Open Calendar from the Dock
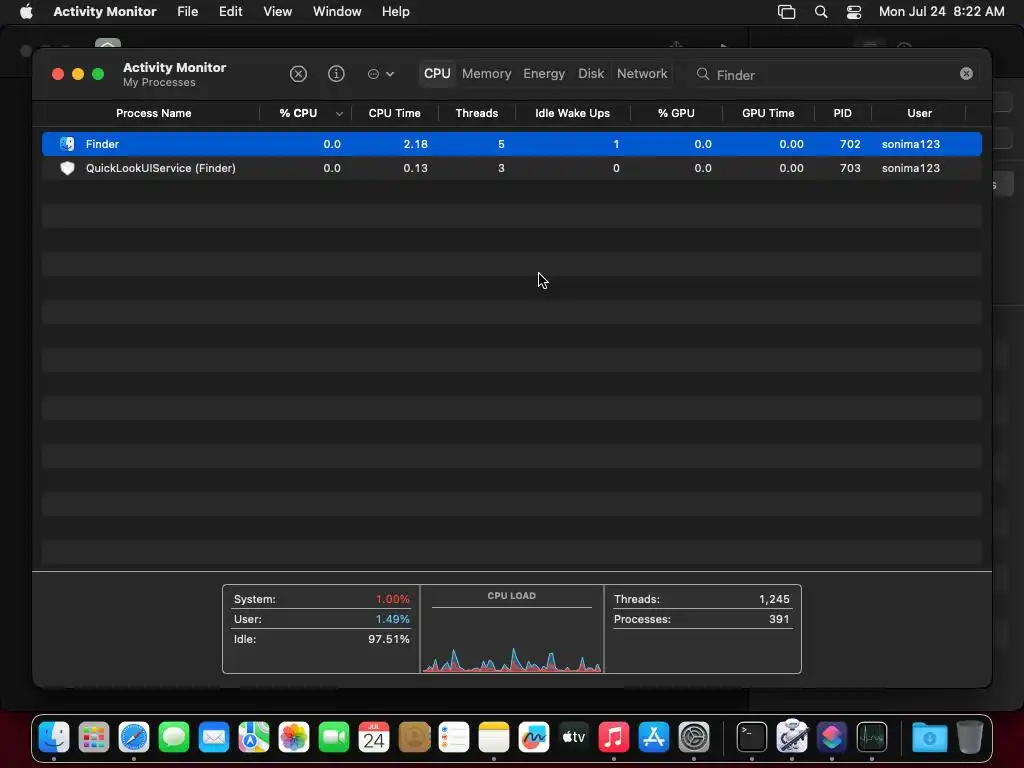 coord(374,737)
